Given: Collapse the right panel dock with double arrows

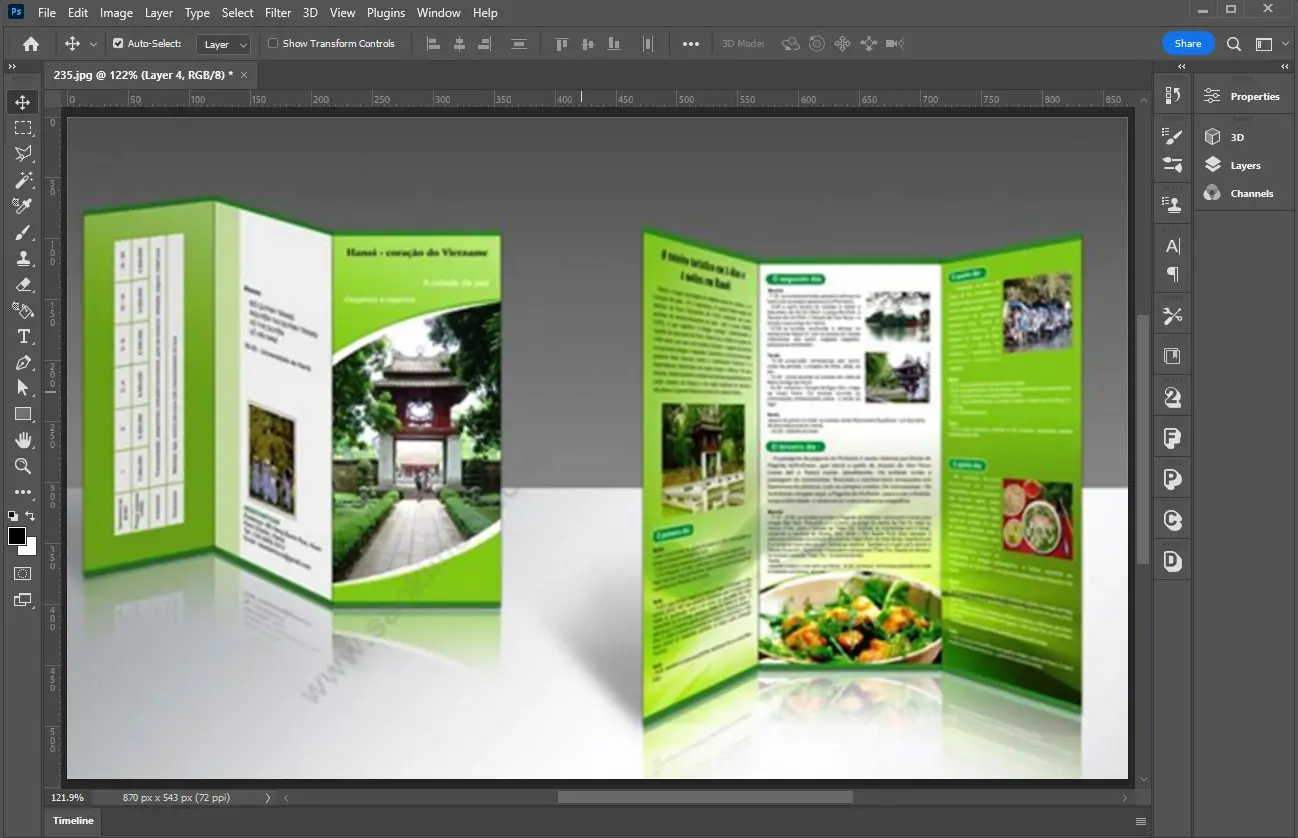Looking at the screenshot, I should [x=1284, y=66].
